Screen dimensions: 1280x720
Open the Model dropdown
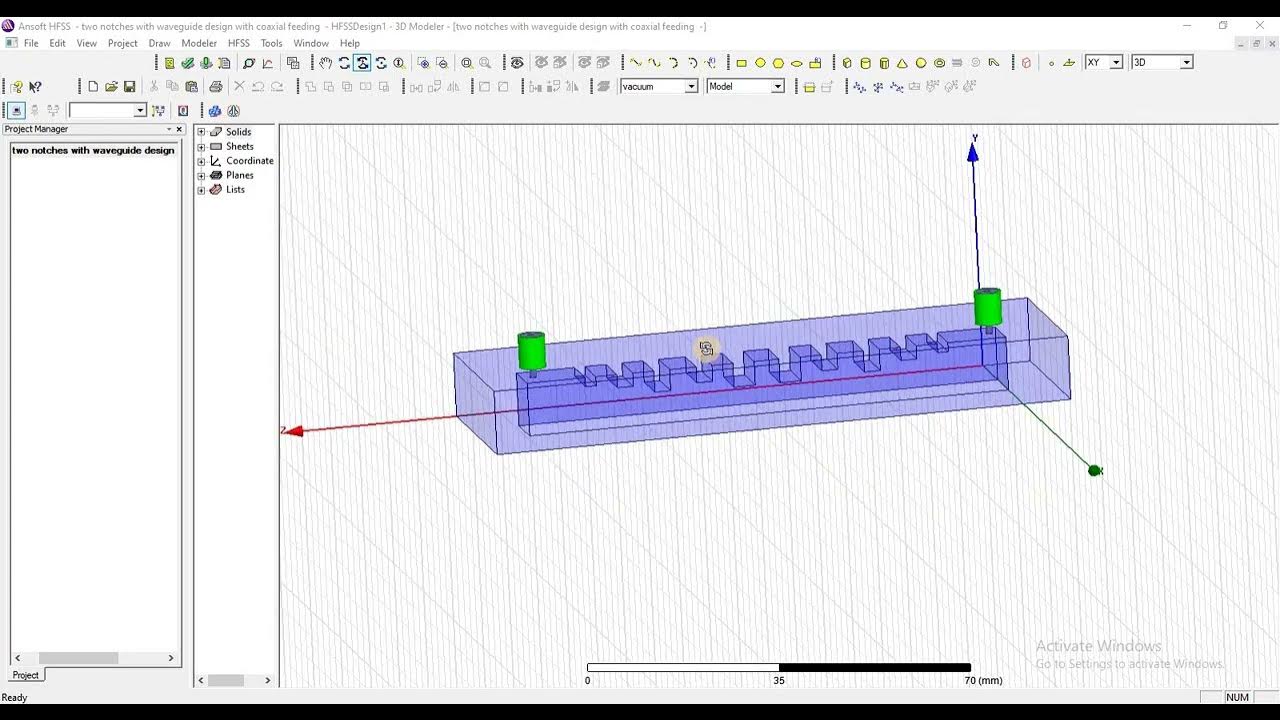(x=777, y=87)
